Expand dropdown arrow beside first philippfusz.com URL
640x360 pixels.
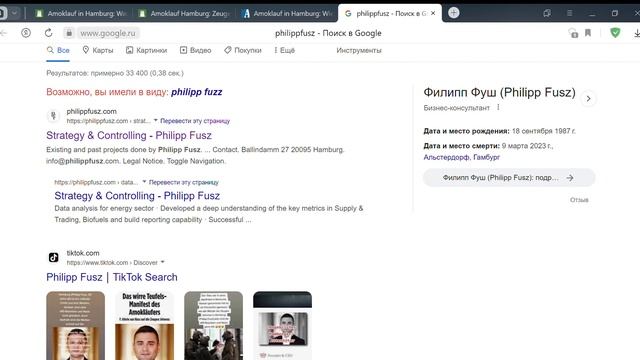[x=156, y=120]
